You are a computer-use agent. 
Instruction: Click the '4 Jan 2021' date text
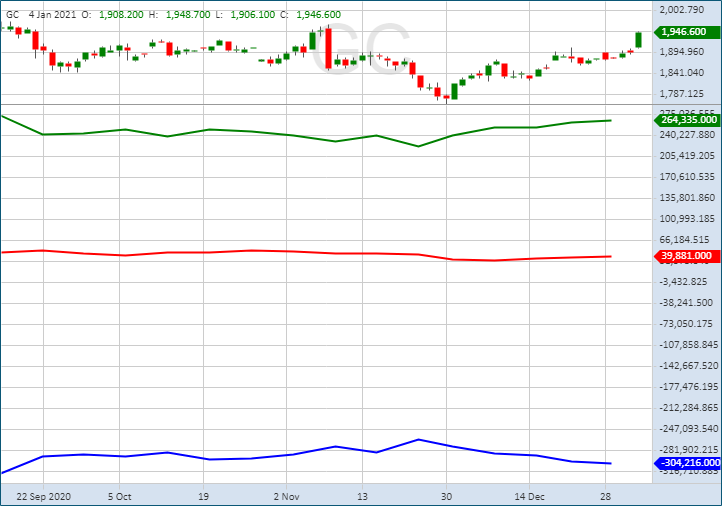52,15
